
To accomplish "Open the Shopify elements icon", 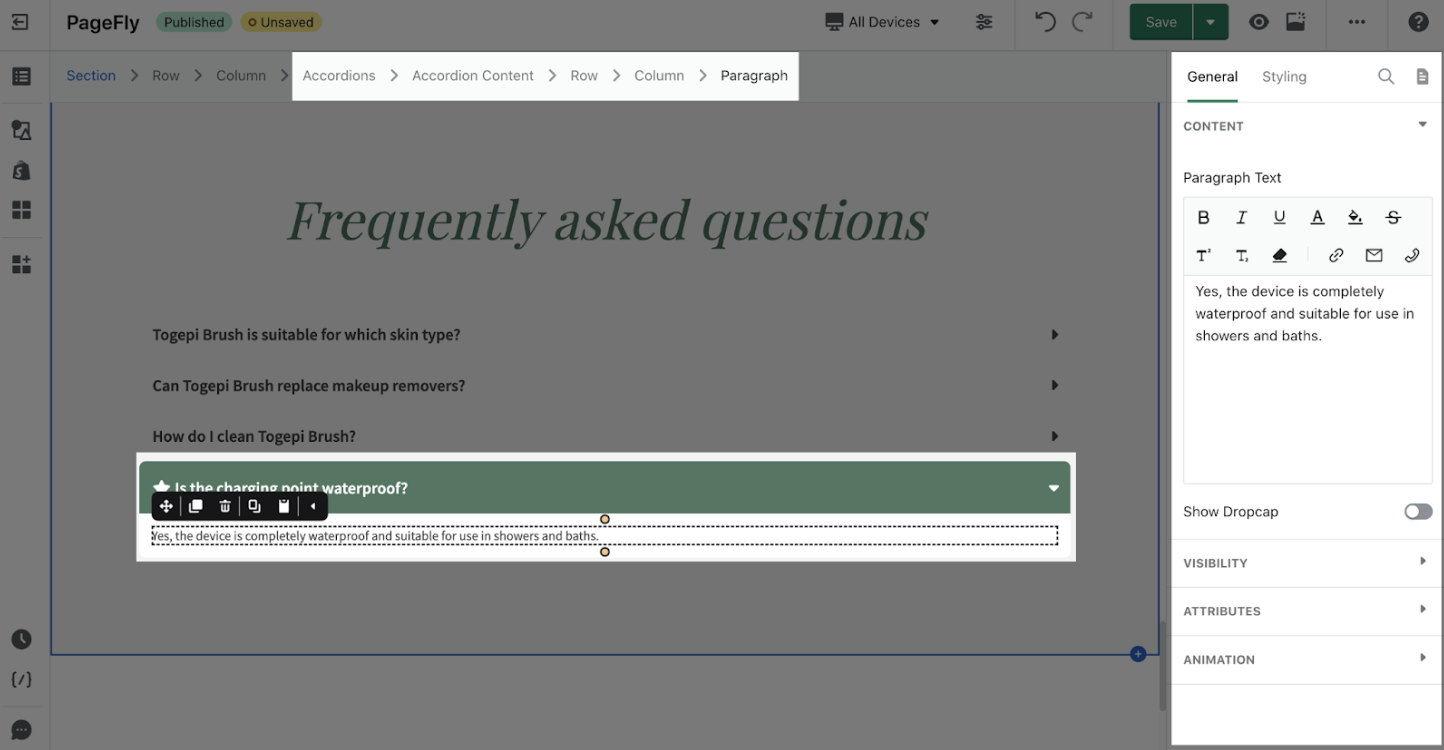I will point(21,170).
